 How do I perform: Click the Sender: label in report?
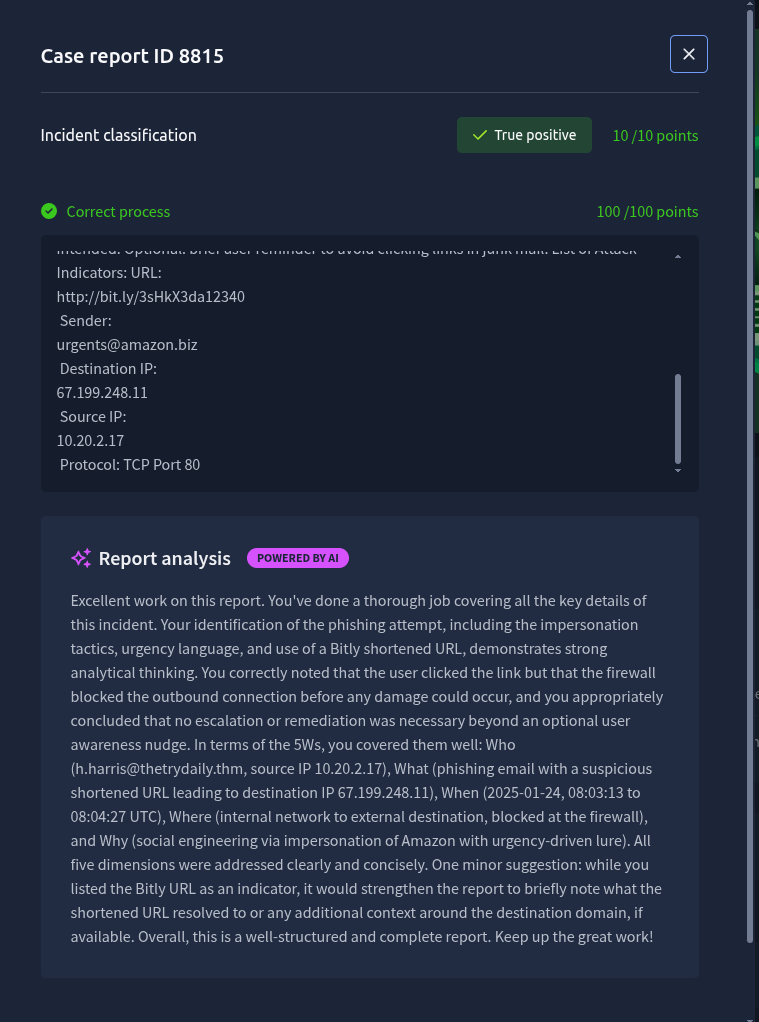coord(85,321)
